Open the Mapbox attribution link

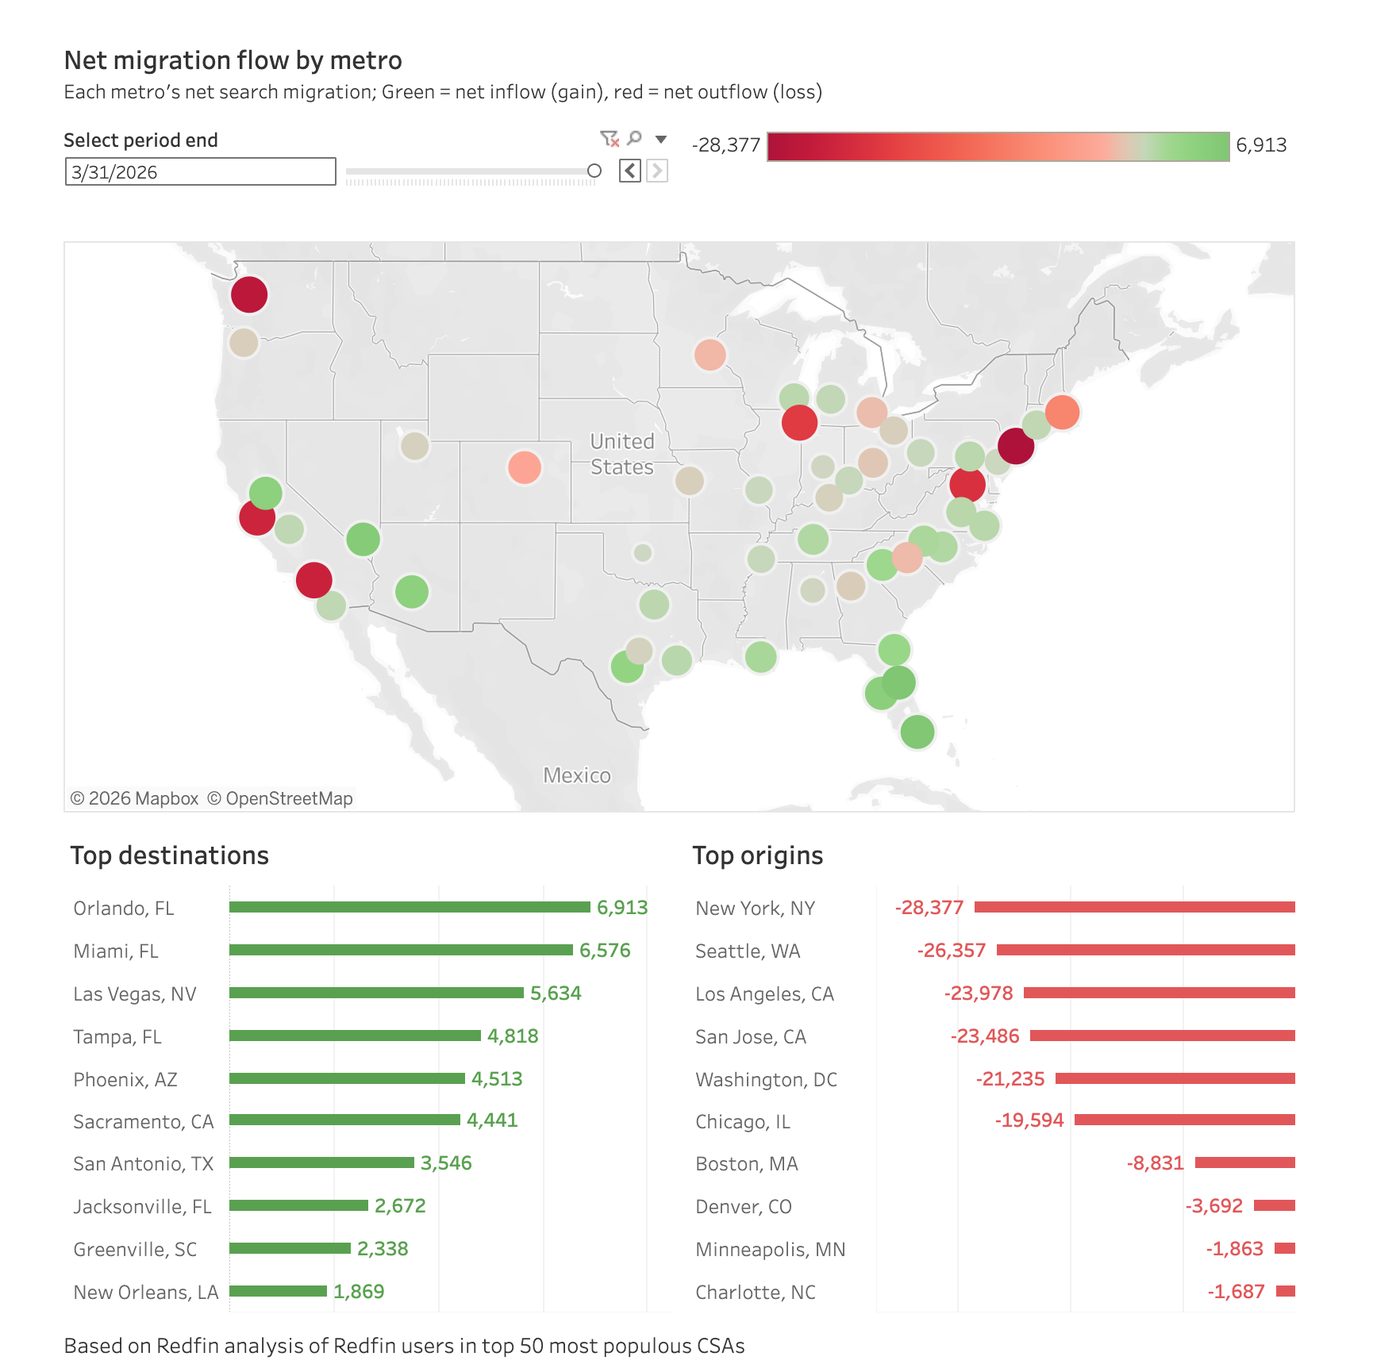pos(134,798)
